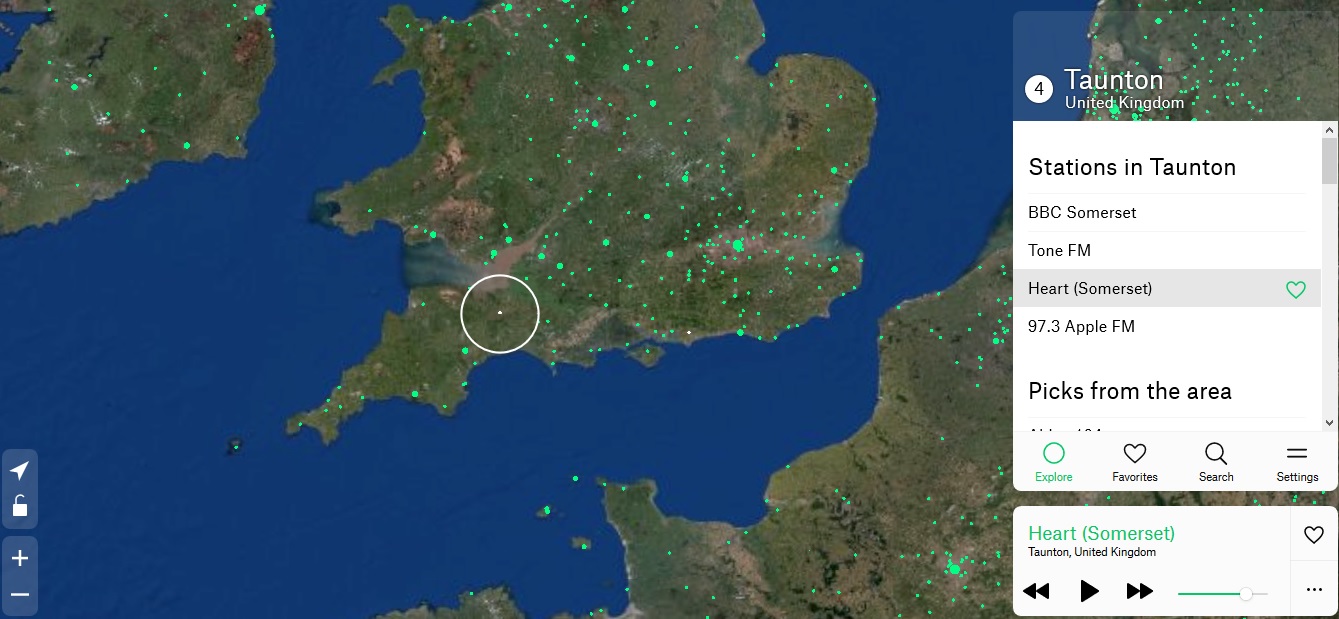
Task: Open the Search tab
Action: [x=1216, y=463]
